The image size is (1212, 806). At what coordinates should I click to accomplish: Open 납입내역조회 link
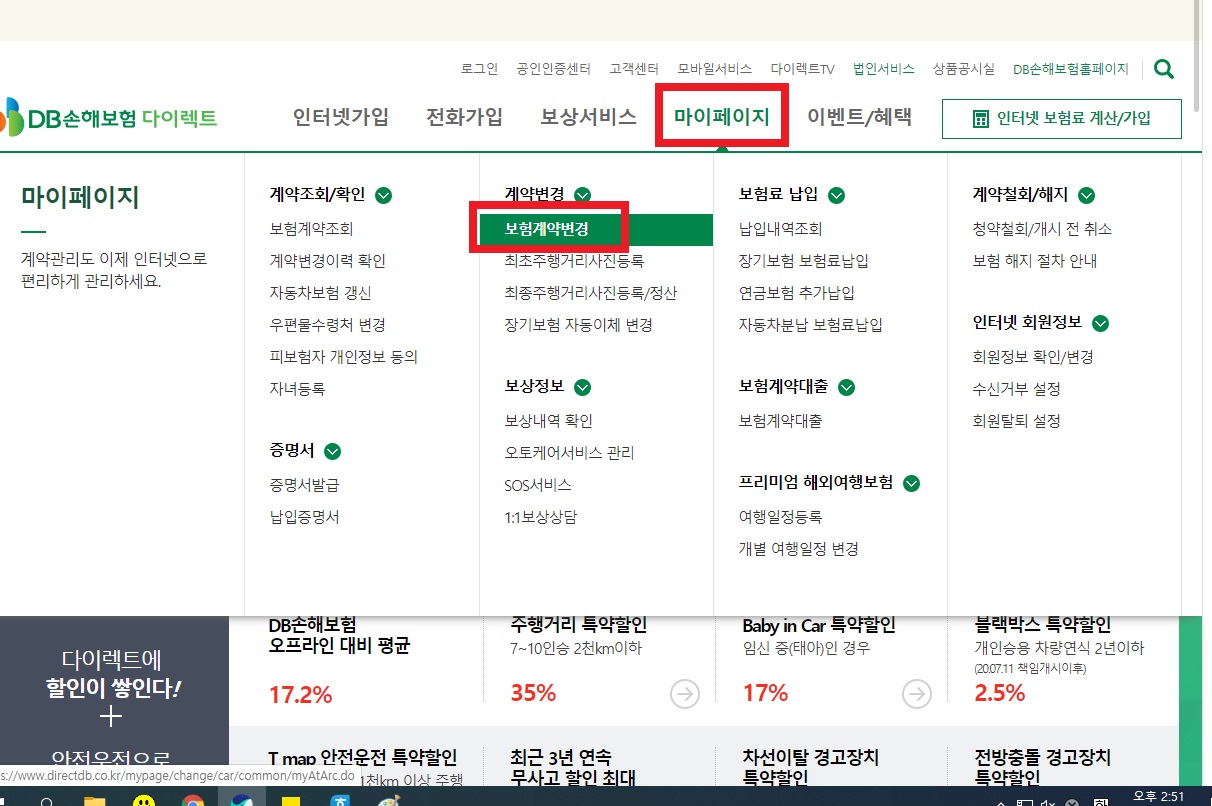point(780,229)
